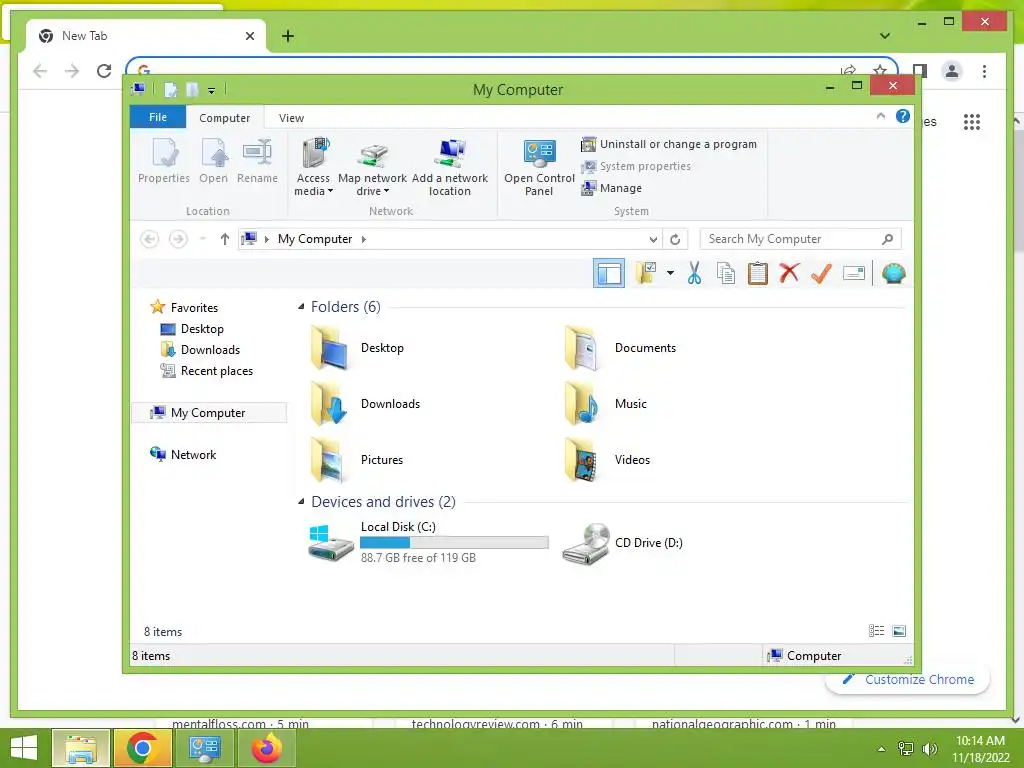Viewport: 1024px width, 768px height.
Task: Open the Quick Access Toolbar customize dropdown
Action: (x=212, y=90)
